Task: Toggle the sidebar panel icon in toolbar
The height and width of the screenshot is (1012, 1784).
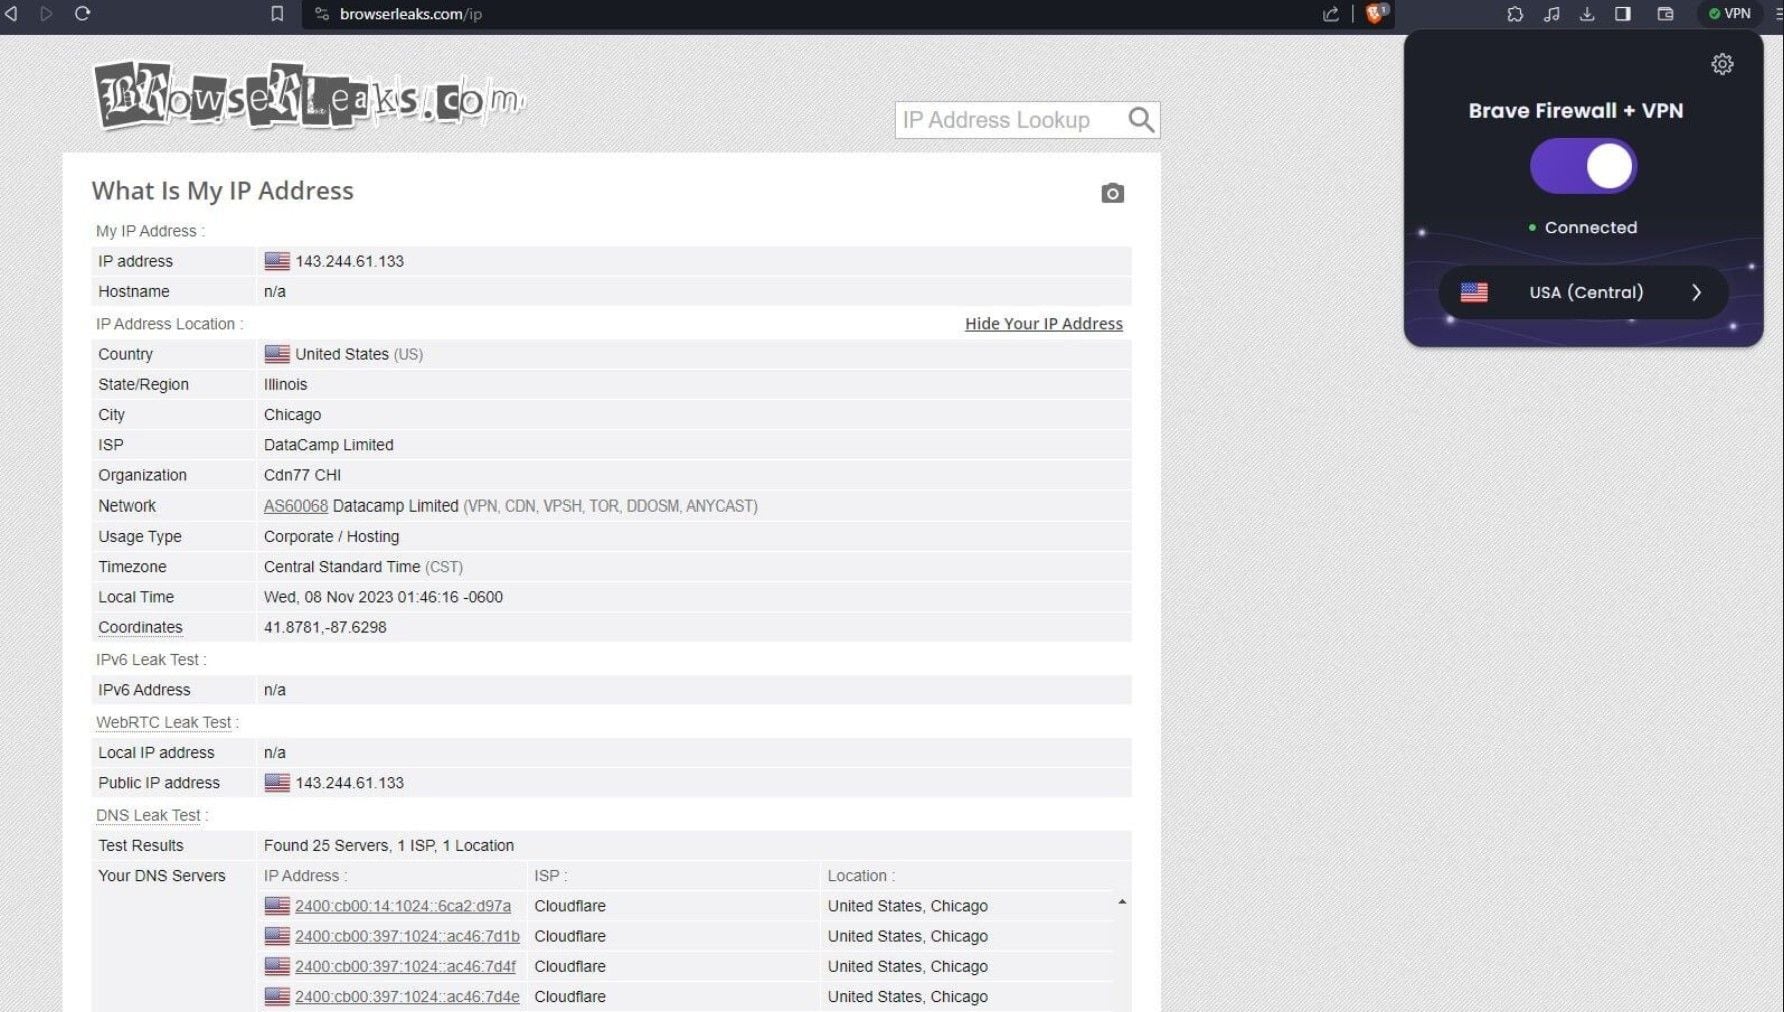Action: click(1624, 14)
